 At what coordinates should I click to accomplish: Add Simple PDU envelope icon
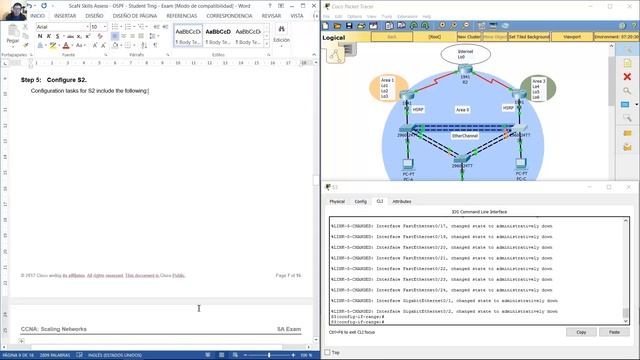(x=627, y=133)
